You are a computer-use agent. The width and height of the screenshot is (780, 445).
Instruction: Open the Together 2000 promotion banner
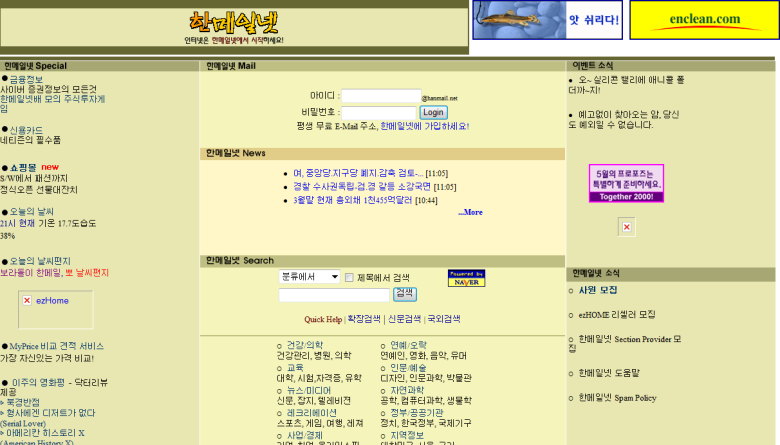(626, 183)
